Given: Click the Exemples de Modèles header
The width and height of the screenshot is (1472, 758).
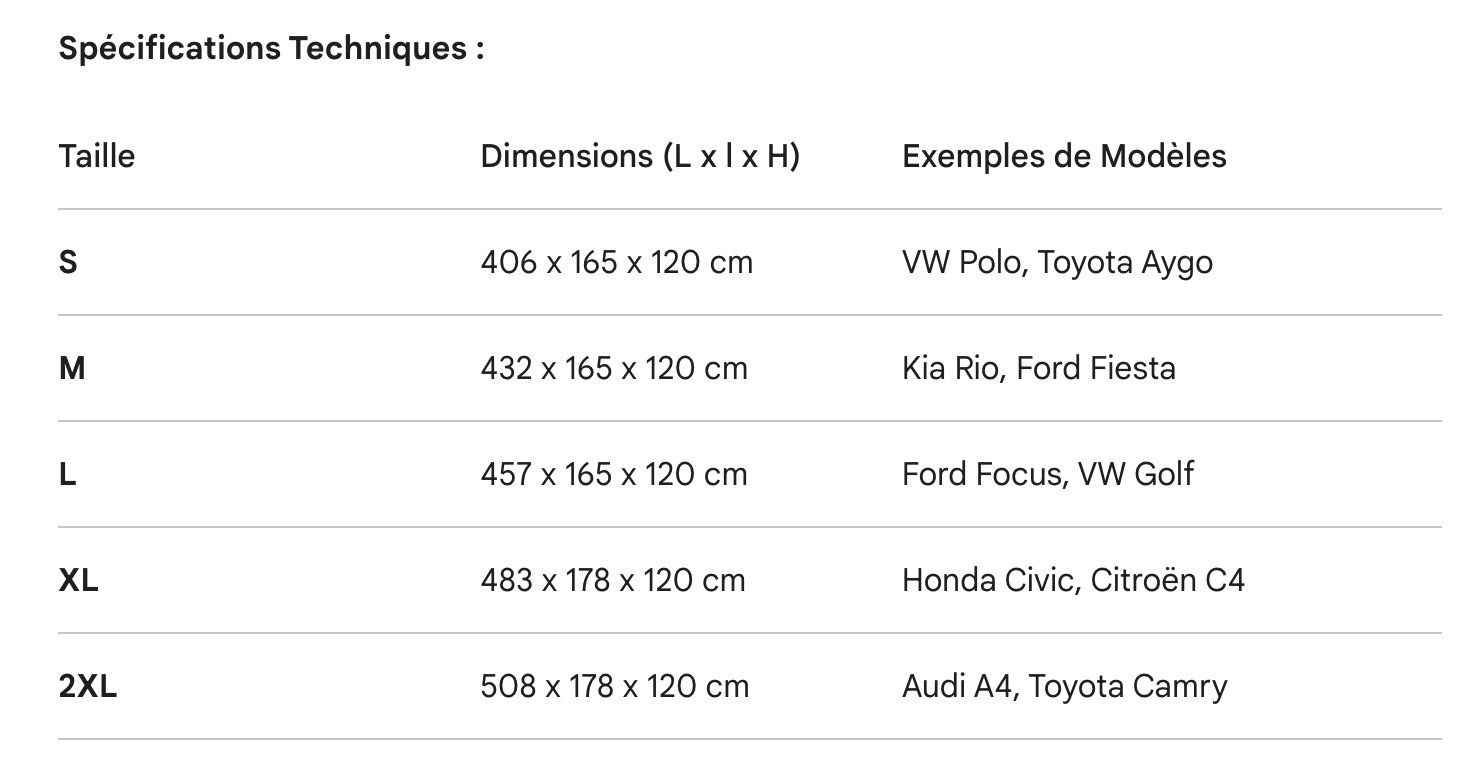Looking at the screenshot, I should click(x=1064, y=156).
